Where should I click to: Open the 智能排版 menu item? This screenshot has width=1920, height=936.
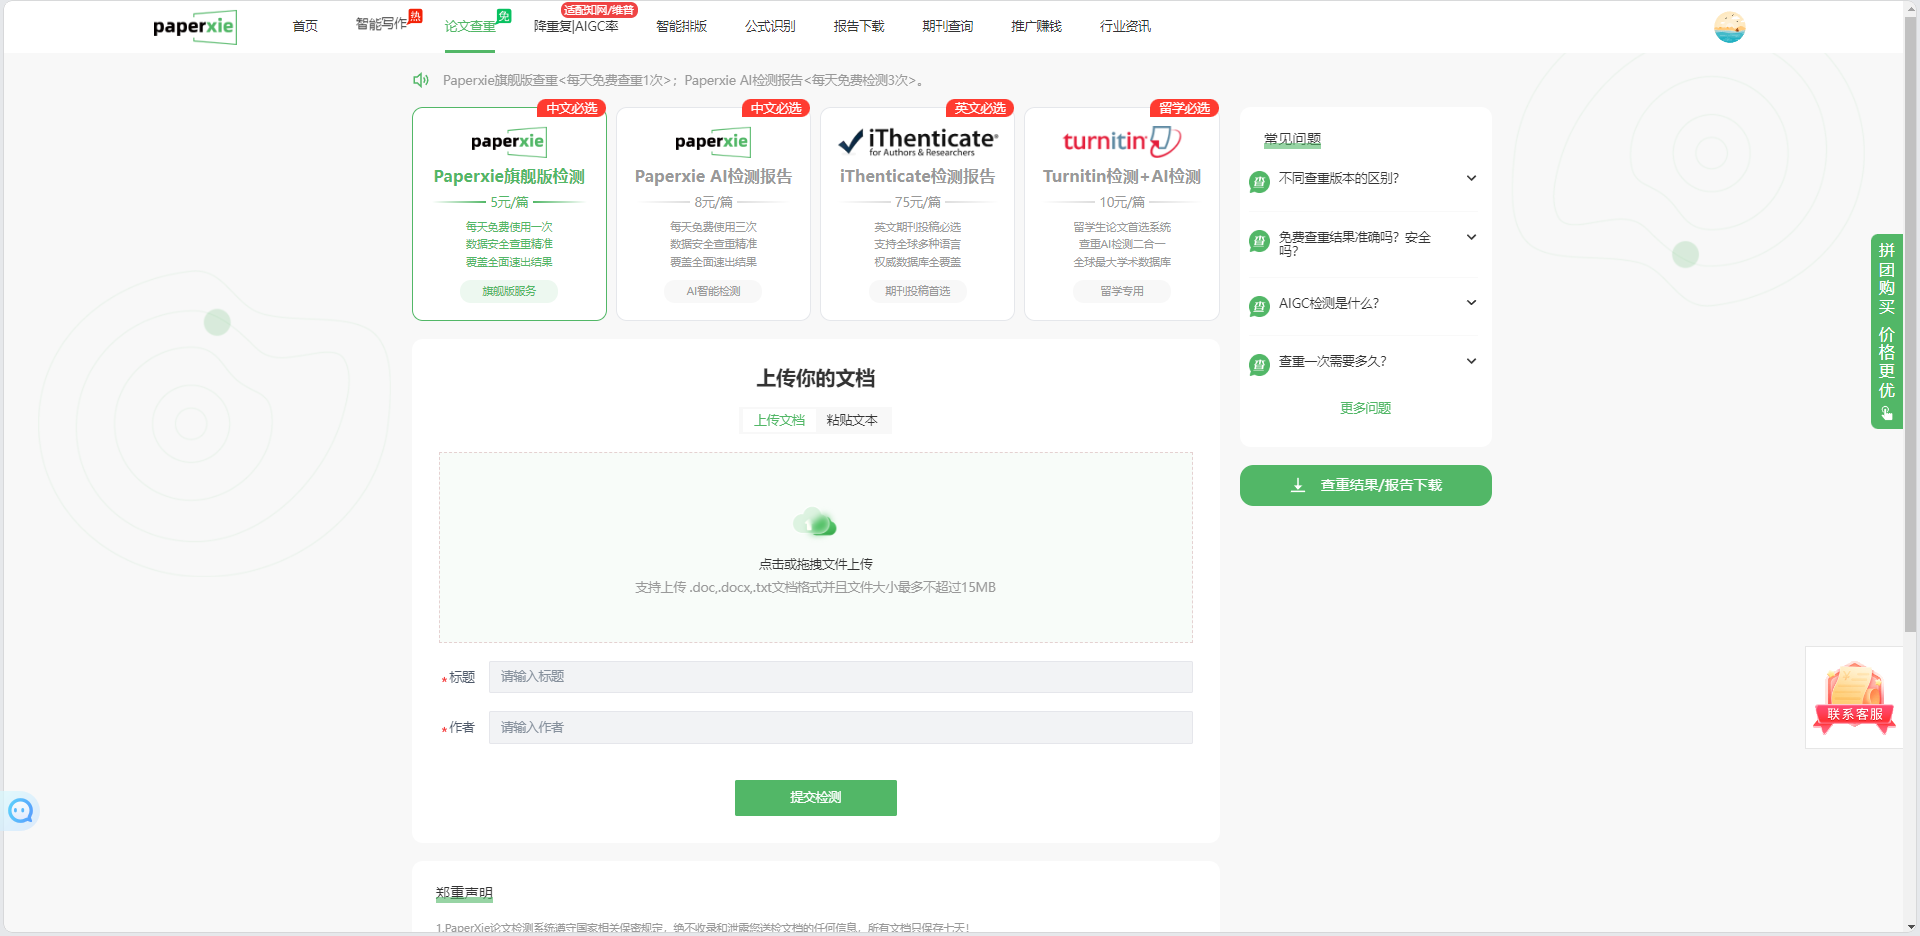tap(681, 27)
